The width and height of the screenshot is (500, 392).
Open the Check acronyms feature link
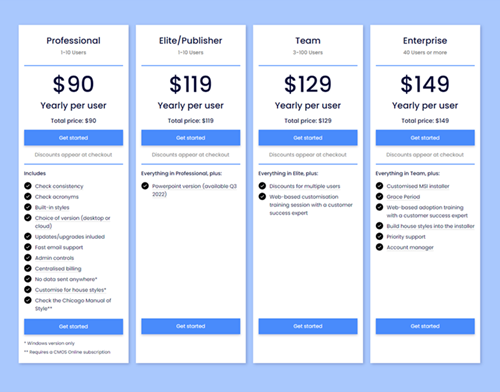point(57,197)
